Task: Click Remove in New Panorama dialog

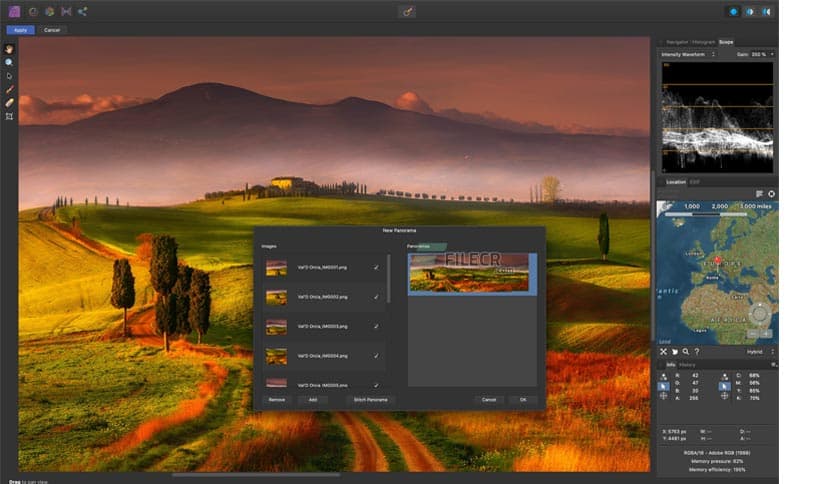Action: [277, 399]
